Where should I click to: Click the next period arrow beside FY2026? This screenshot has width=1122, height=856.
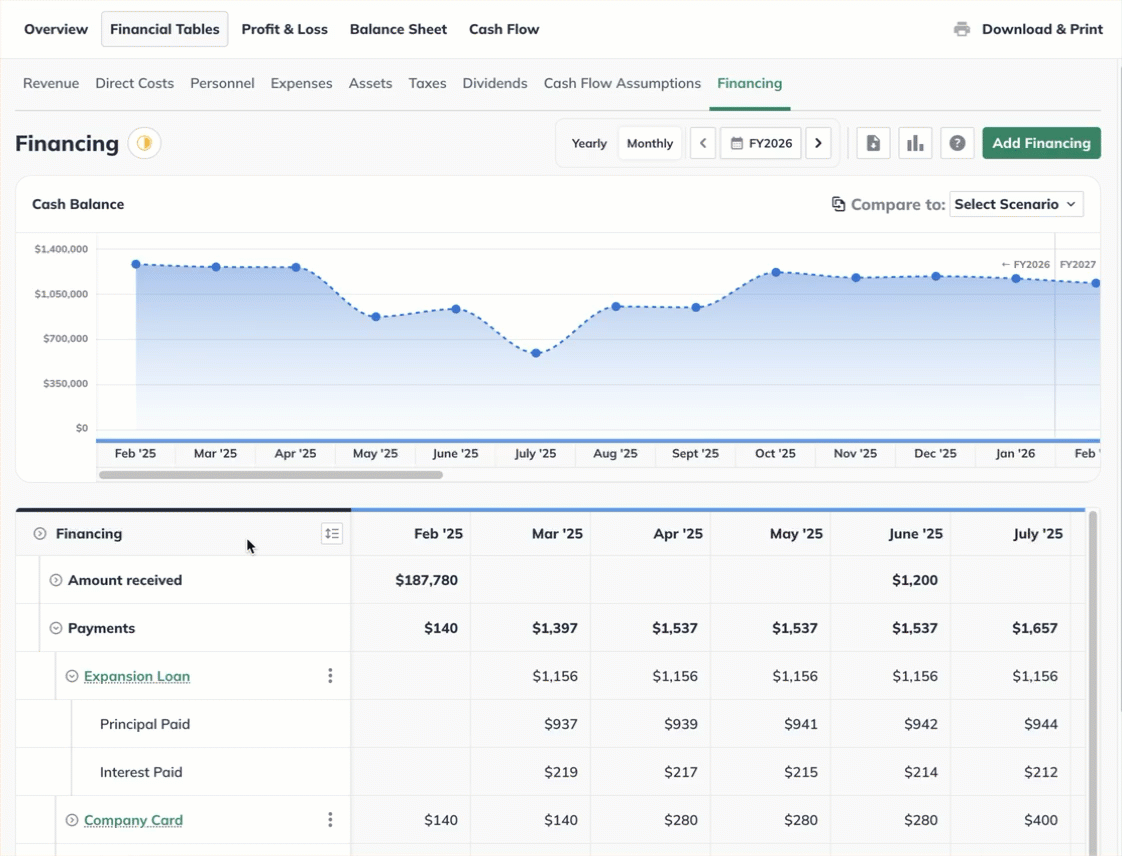(818, 142)
